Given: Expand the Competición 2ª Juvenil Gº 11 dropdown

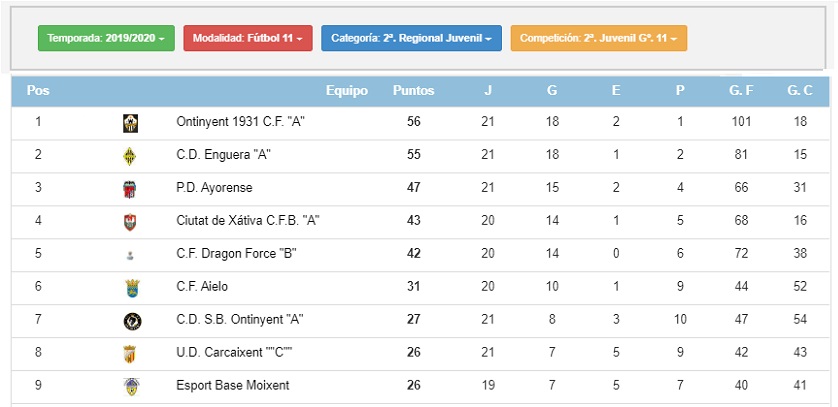Looking at the screenshot, I should [599, 38].
